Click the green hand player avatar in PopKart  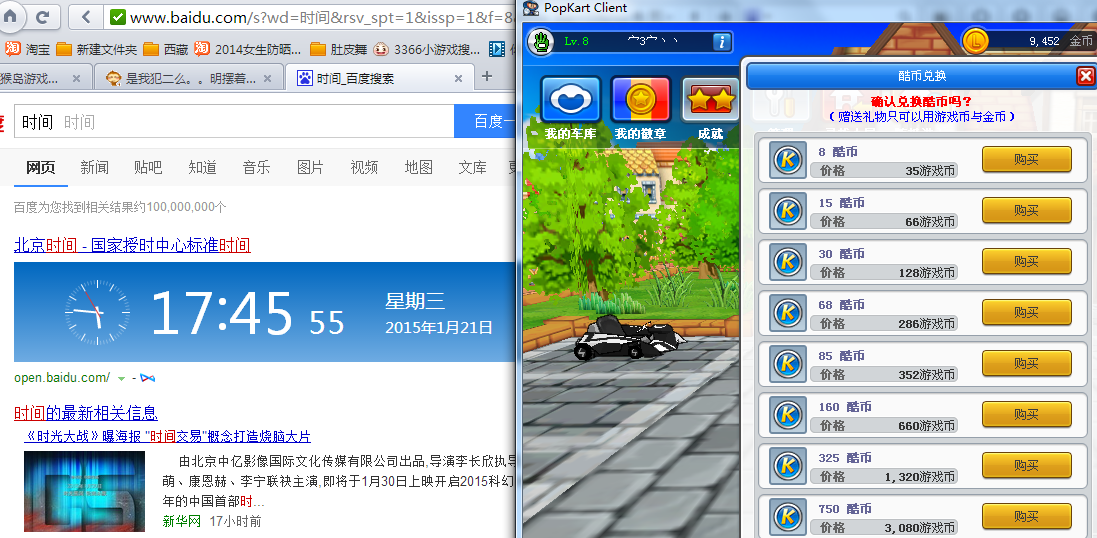coord(541,41)
